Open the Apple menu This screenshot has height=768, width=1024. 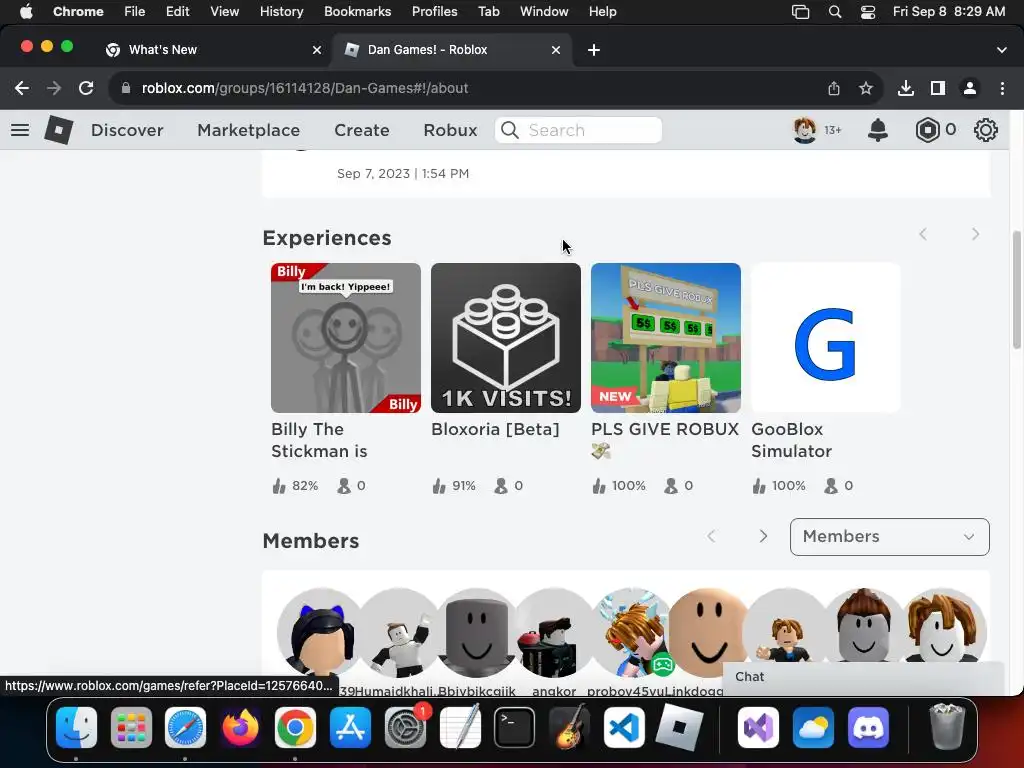tap(25, 12)
